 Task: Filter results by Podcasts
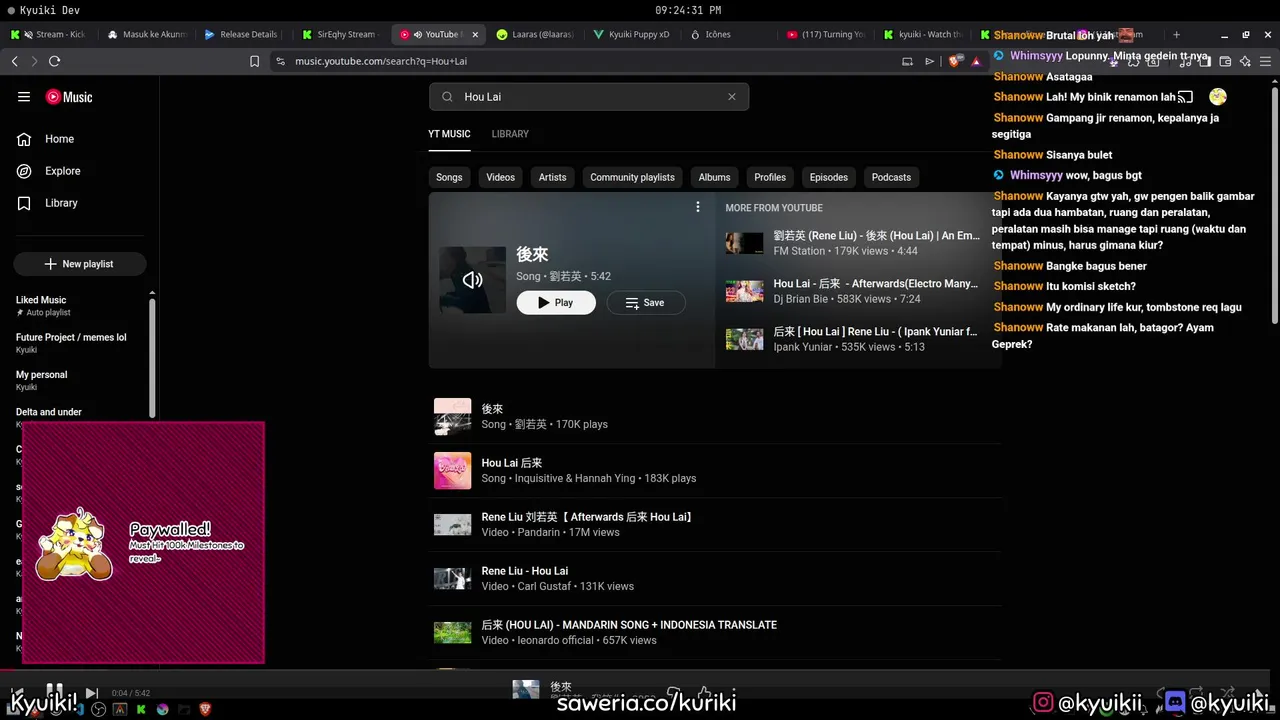891,177
